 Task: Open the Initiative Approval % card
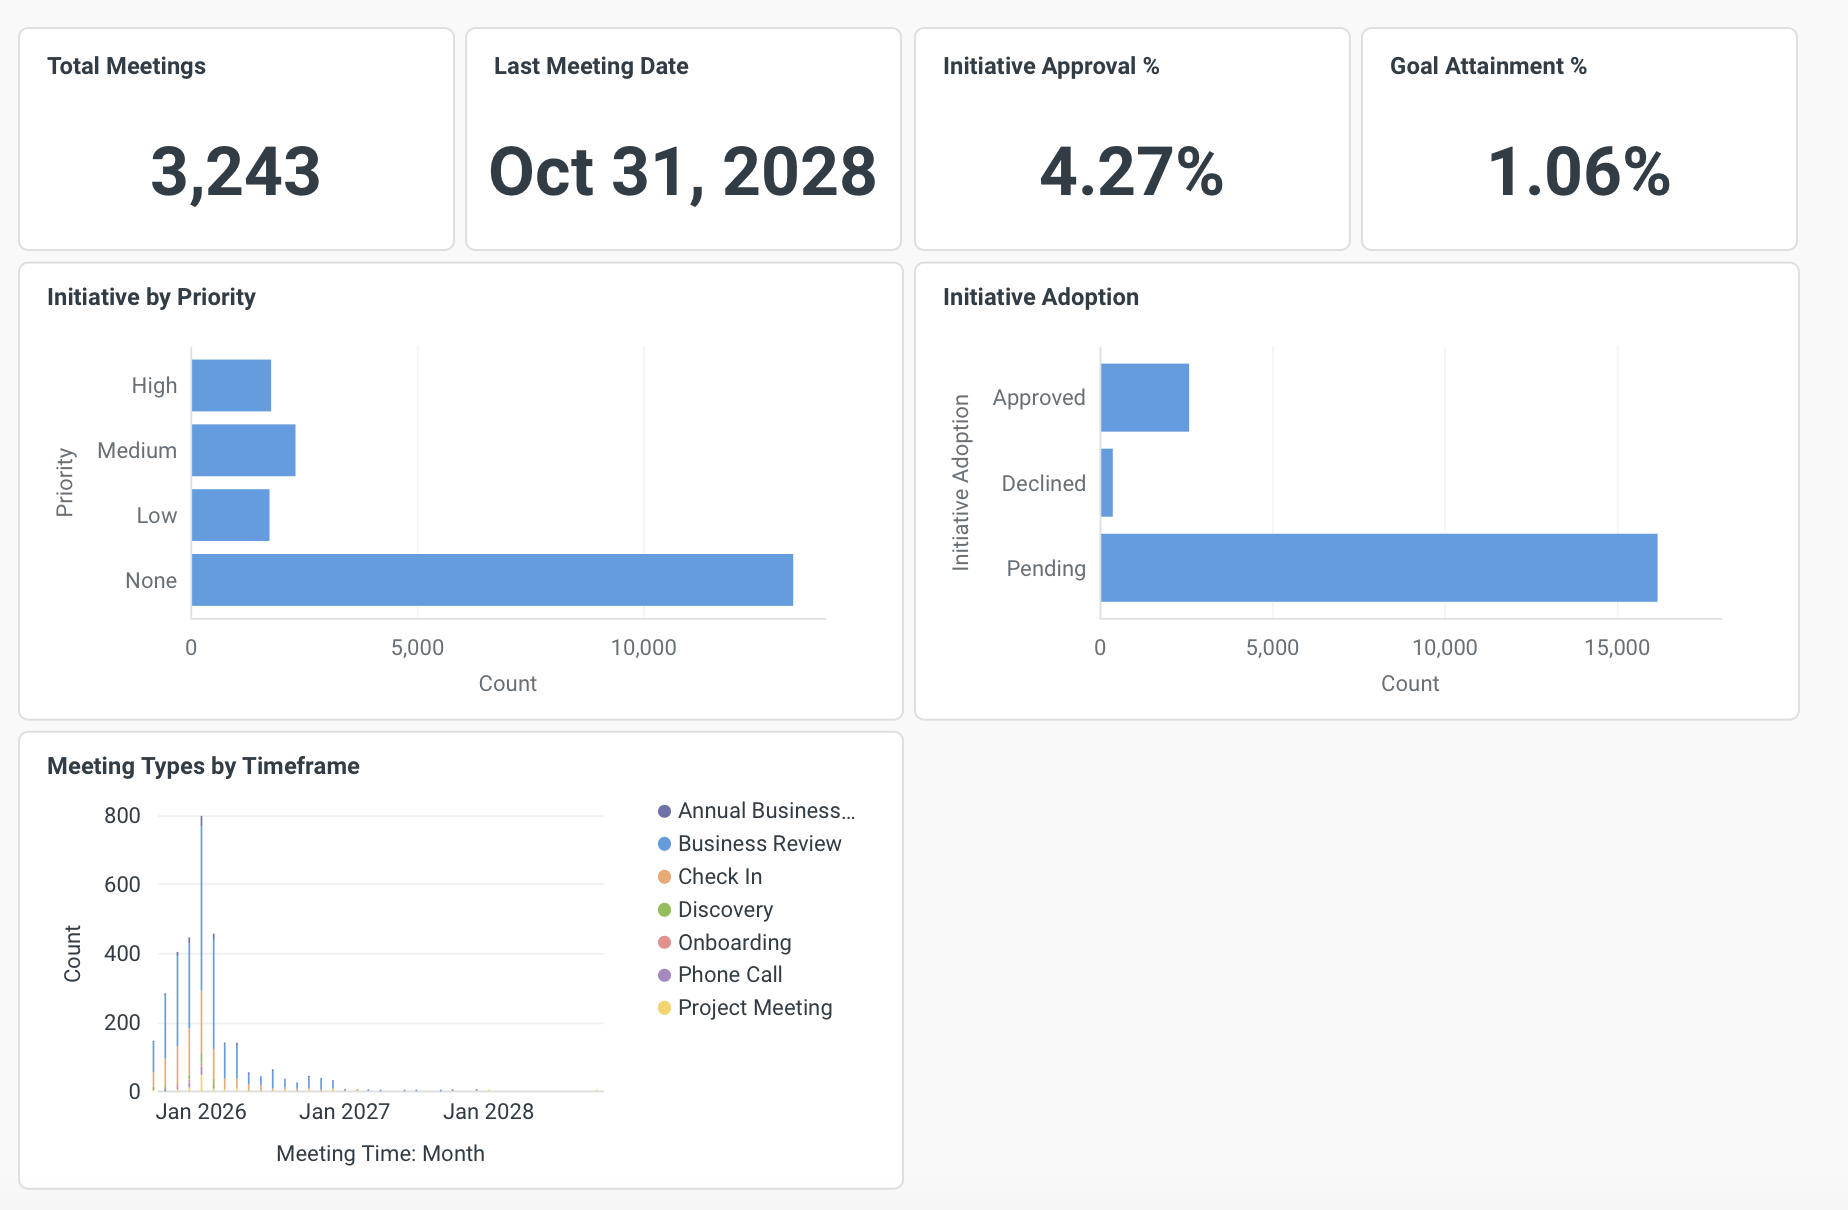[x=1131, y=139]
